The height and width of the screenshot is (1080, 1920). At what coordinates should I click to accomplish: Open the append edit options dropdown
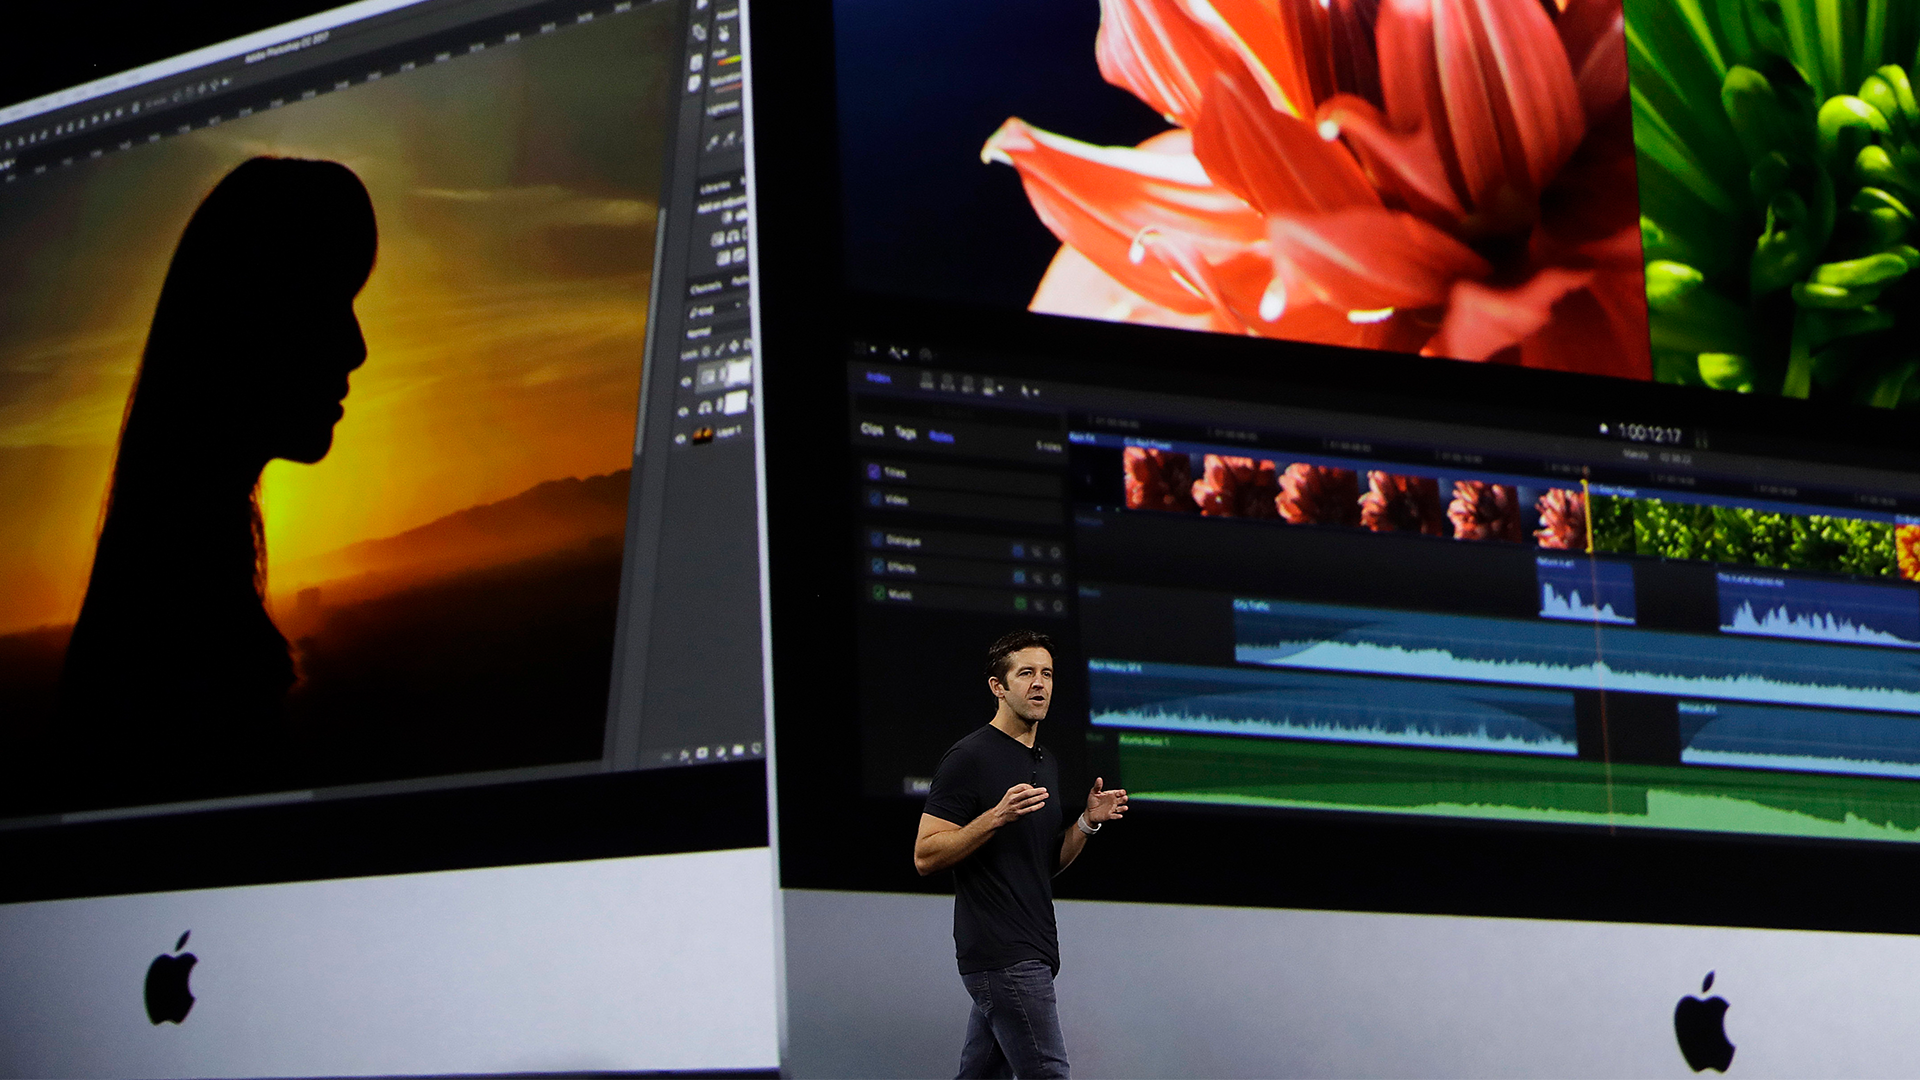1000,388
